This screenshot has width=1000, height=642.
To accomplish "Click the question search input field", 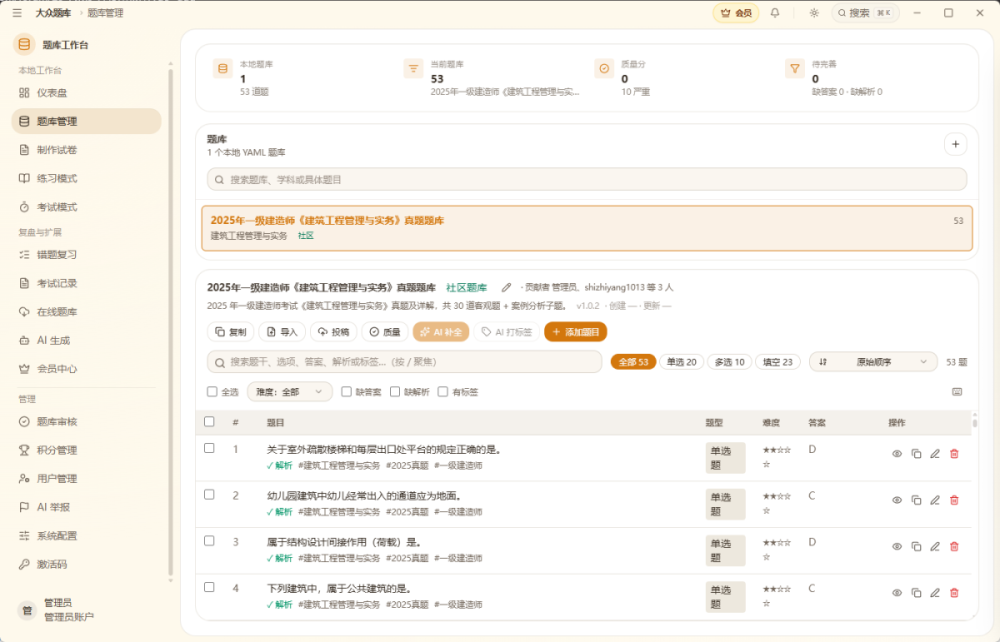I will pos(404,361).
